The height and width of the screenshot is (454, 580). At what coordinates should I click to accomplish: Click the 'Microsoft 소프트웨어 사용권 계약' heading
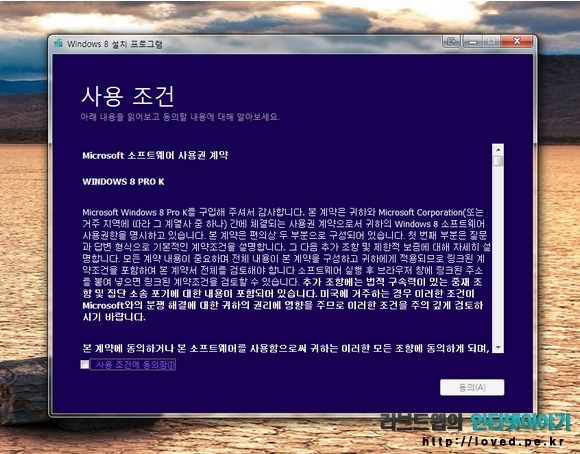pos(155,155)
